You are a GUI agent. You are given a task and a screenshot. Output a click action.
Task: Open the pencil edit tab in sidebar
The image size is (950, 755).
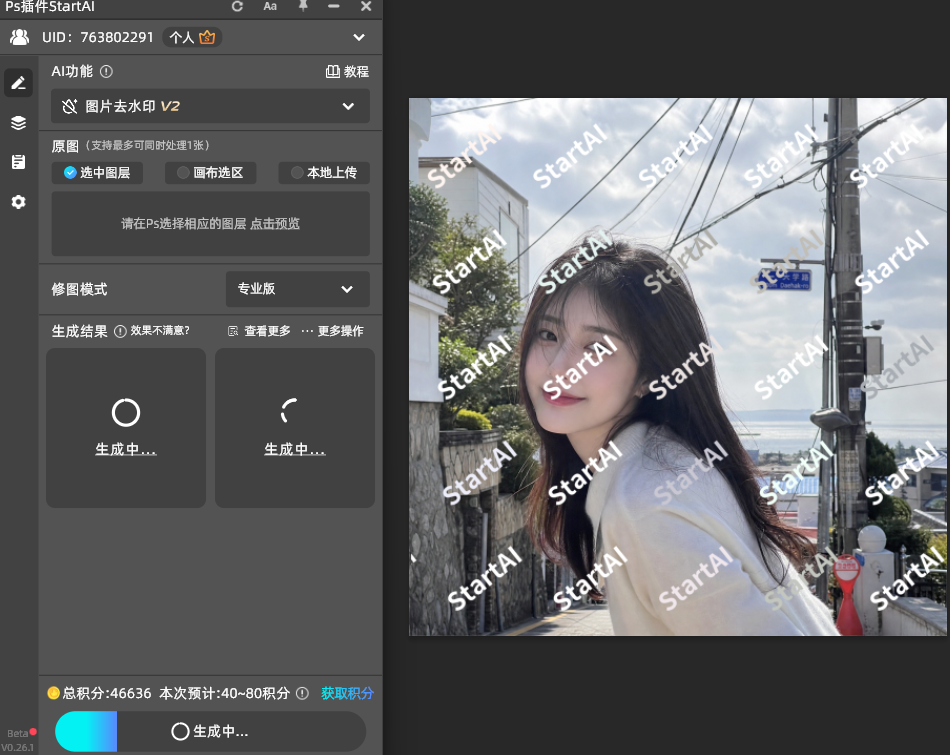(18, 82)
